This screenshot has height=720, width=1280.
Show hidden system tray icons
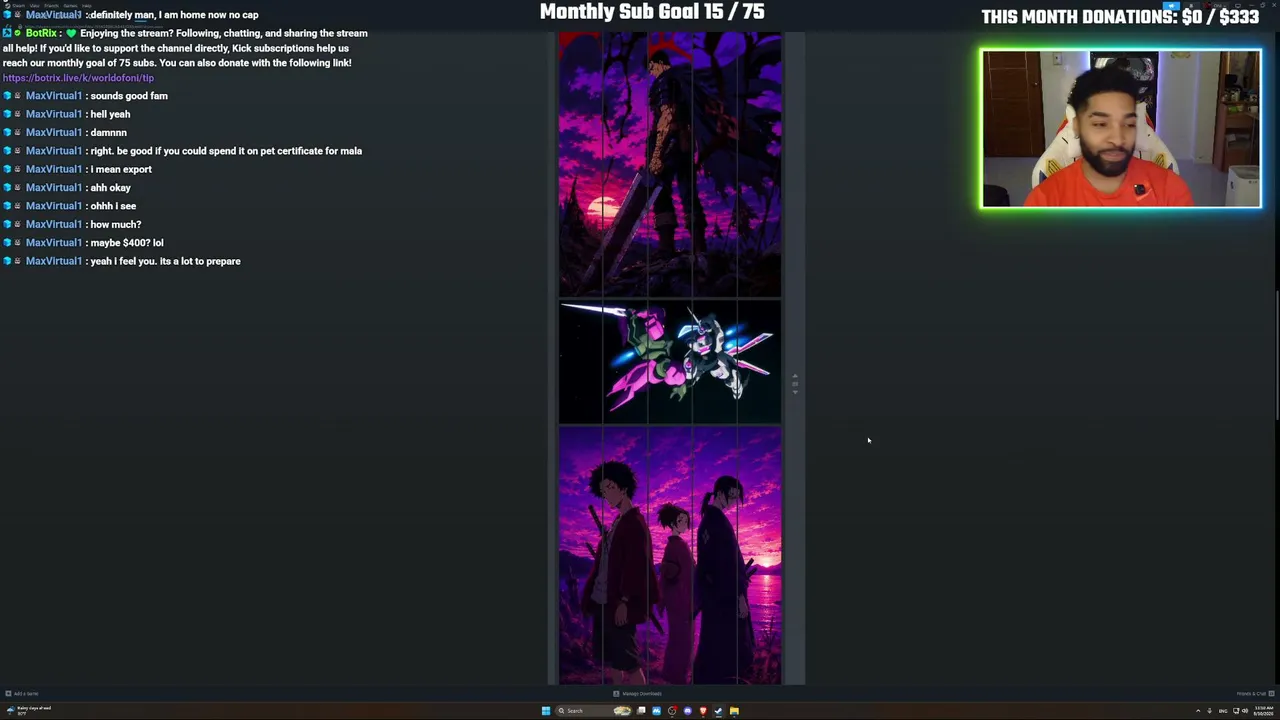(x=1198, y=711)
